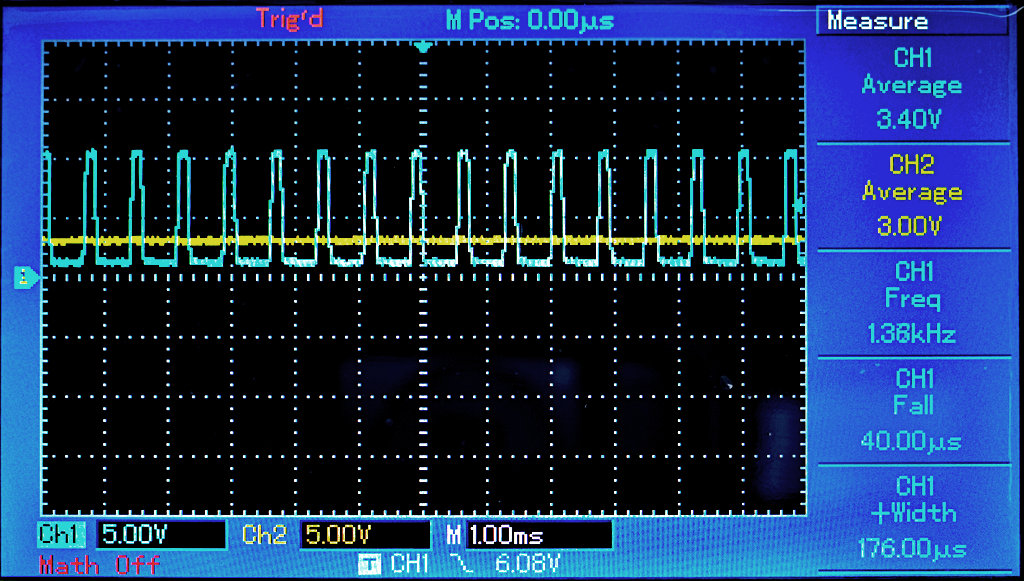The height and width of the screenshot is (581, 1024).
Task: Open the Measure menu header
Action: pyautogui.click(x=913, y=21)
